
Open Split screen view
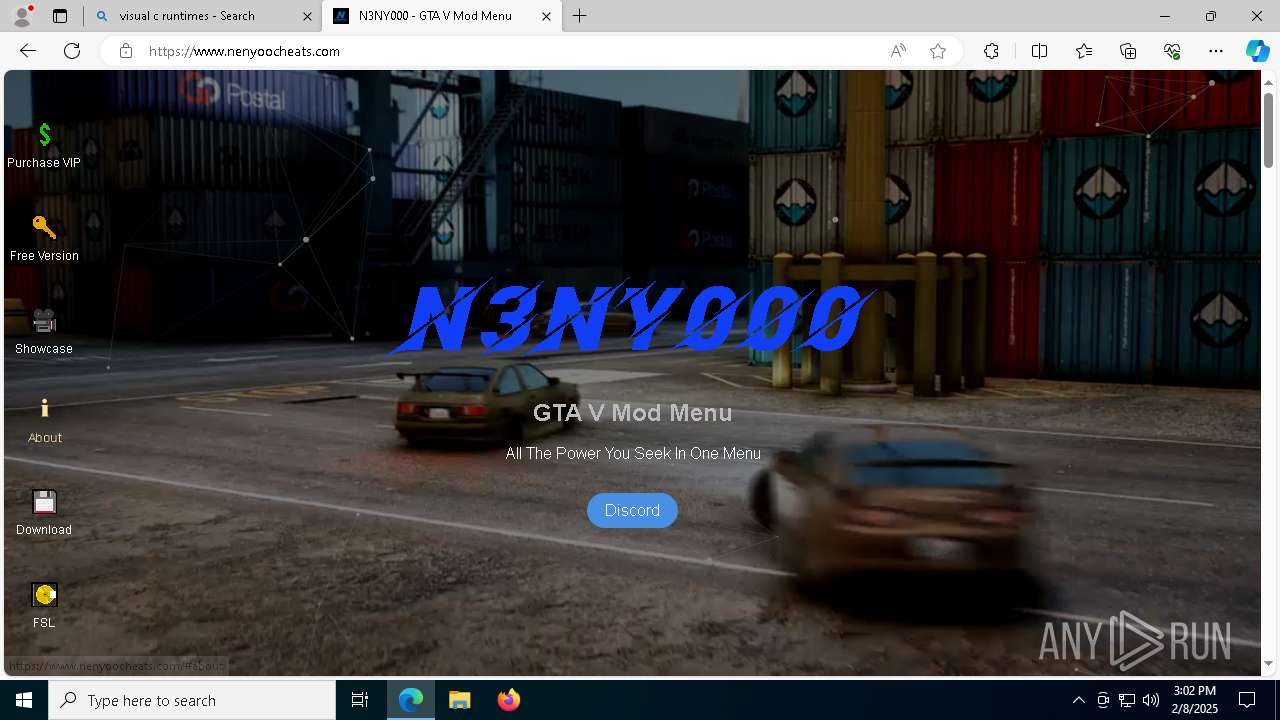point(1039,51)
